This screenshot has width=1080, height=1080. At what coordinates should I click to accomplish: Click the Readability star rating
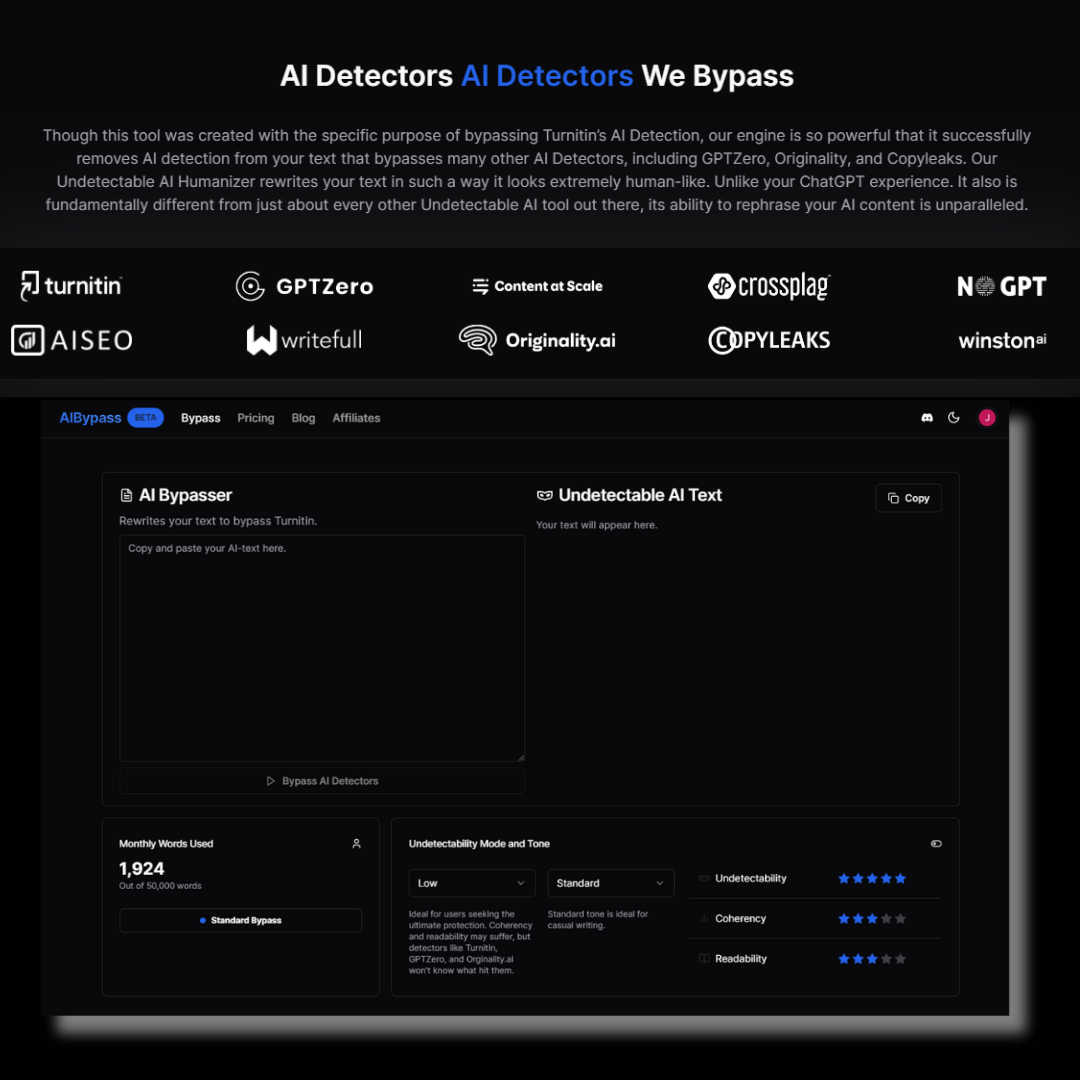(x=872, y=959)
